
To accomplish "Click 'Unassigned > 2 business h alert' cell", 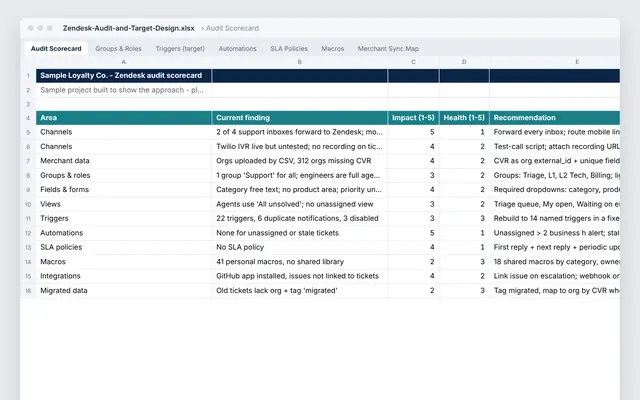I will [555, 233].
